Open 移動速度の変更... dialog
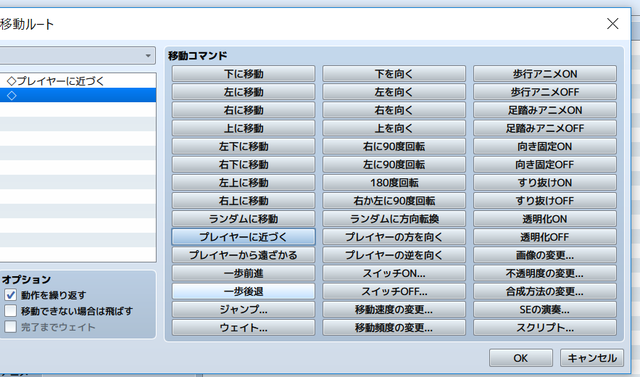The height and width of the screenshot is (377, 640). [394, 309]
